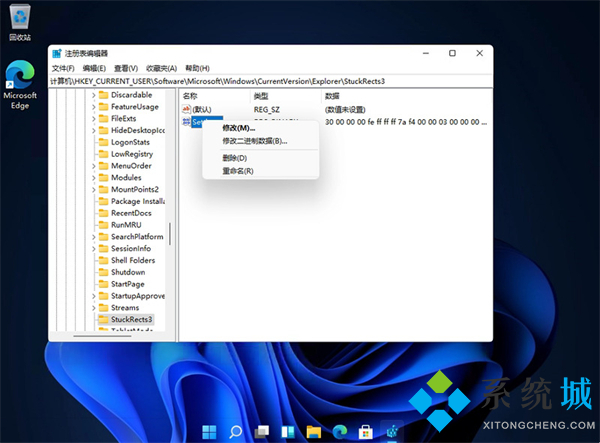The width and height of the screenshot is (600, 443).
Task: Click the StuckRects3 folder icon
Action: click(103, 319)
